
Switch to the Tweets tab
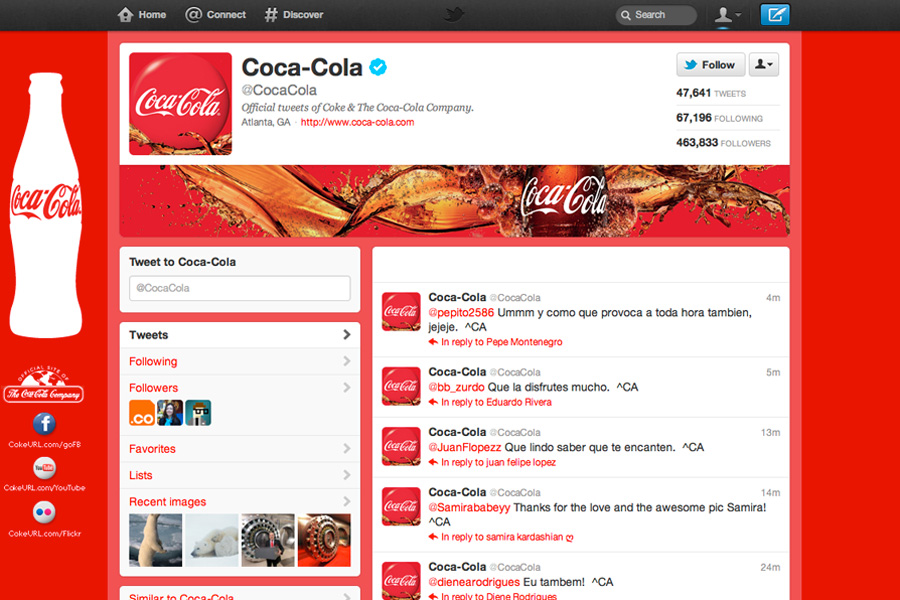[x=147, y=335]
